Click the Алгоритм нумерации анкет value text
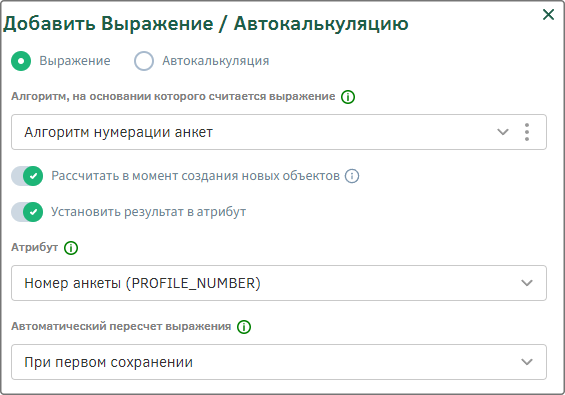565x395 pixels. point(119,132)
